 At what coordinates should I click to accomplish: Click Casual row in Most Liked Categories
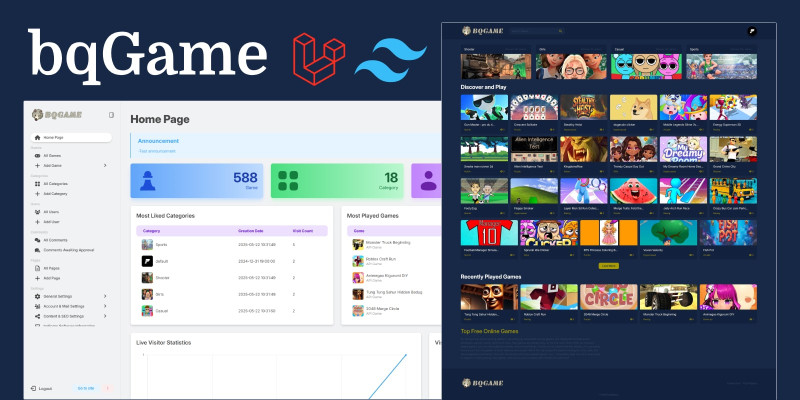point(232,311)
